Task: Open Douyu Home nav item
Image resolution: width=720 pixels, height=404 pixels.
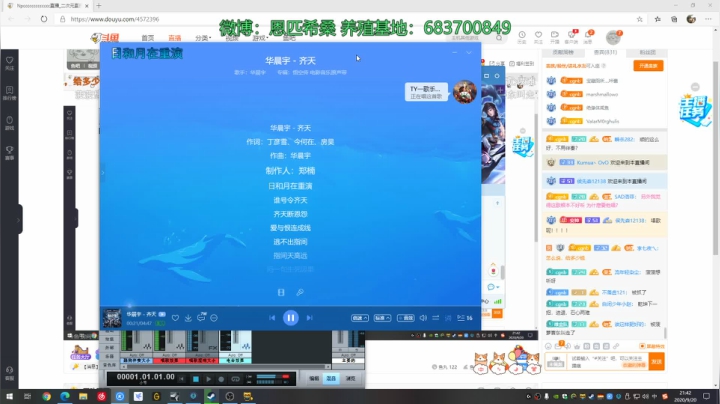Action: click(x=147, y=38)
